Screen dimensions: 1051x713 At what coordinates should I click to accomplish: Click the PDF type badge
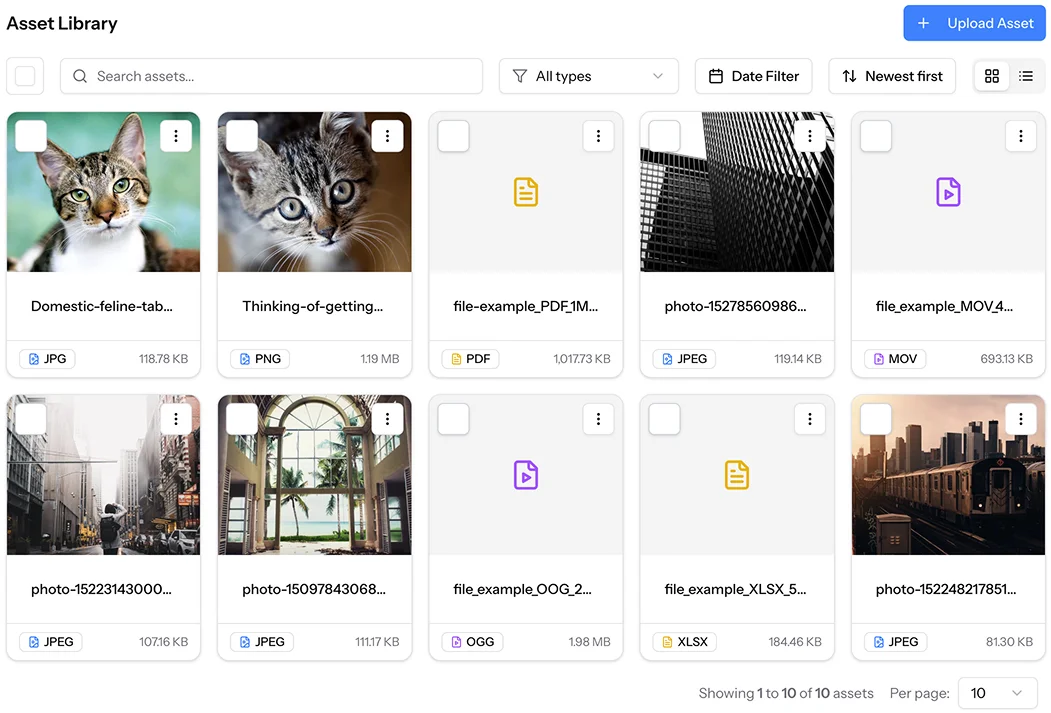(x=471, y=359)
